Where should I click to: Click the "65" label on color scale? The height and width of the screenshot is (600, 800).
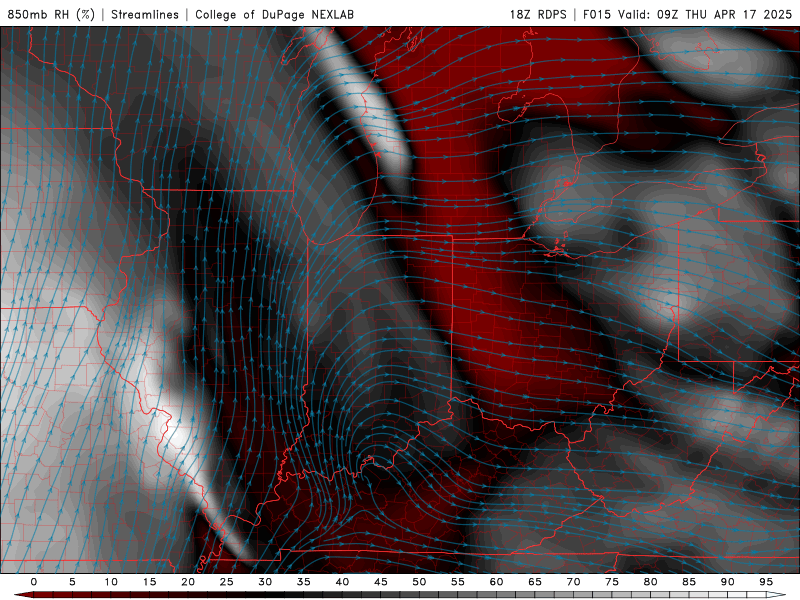click(535, 582)
